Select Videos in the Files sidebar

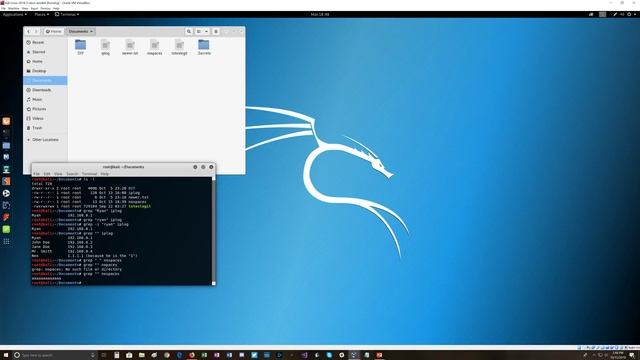coord(45,118)
